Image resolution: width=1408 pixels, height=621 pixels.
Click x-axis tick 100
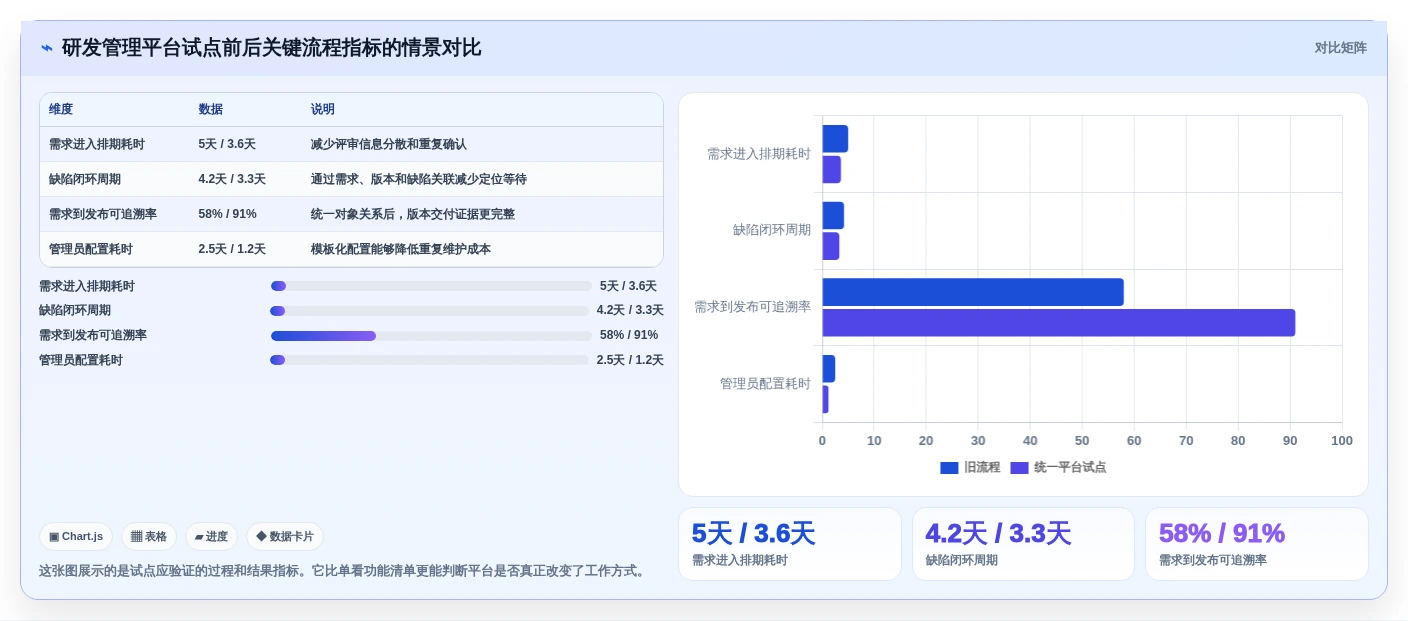coord(1342,441)
